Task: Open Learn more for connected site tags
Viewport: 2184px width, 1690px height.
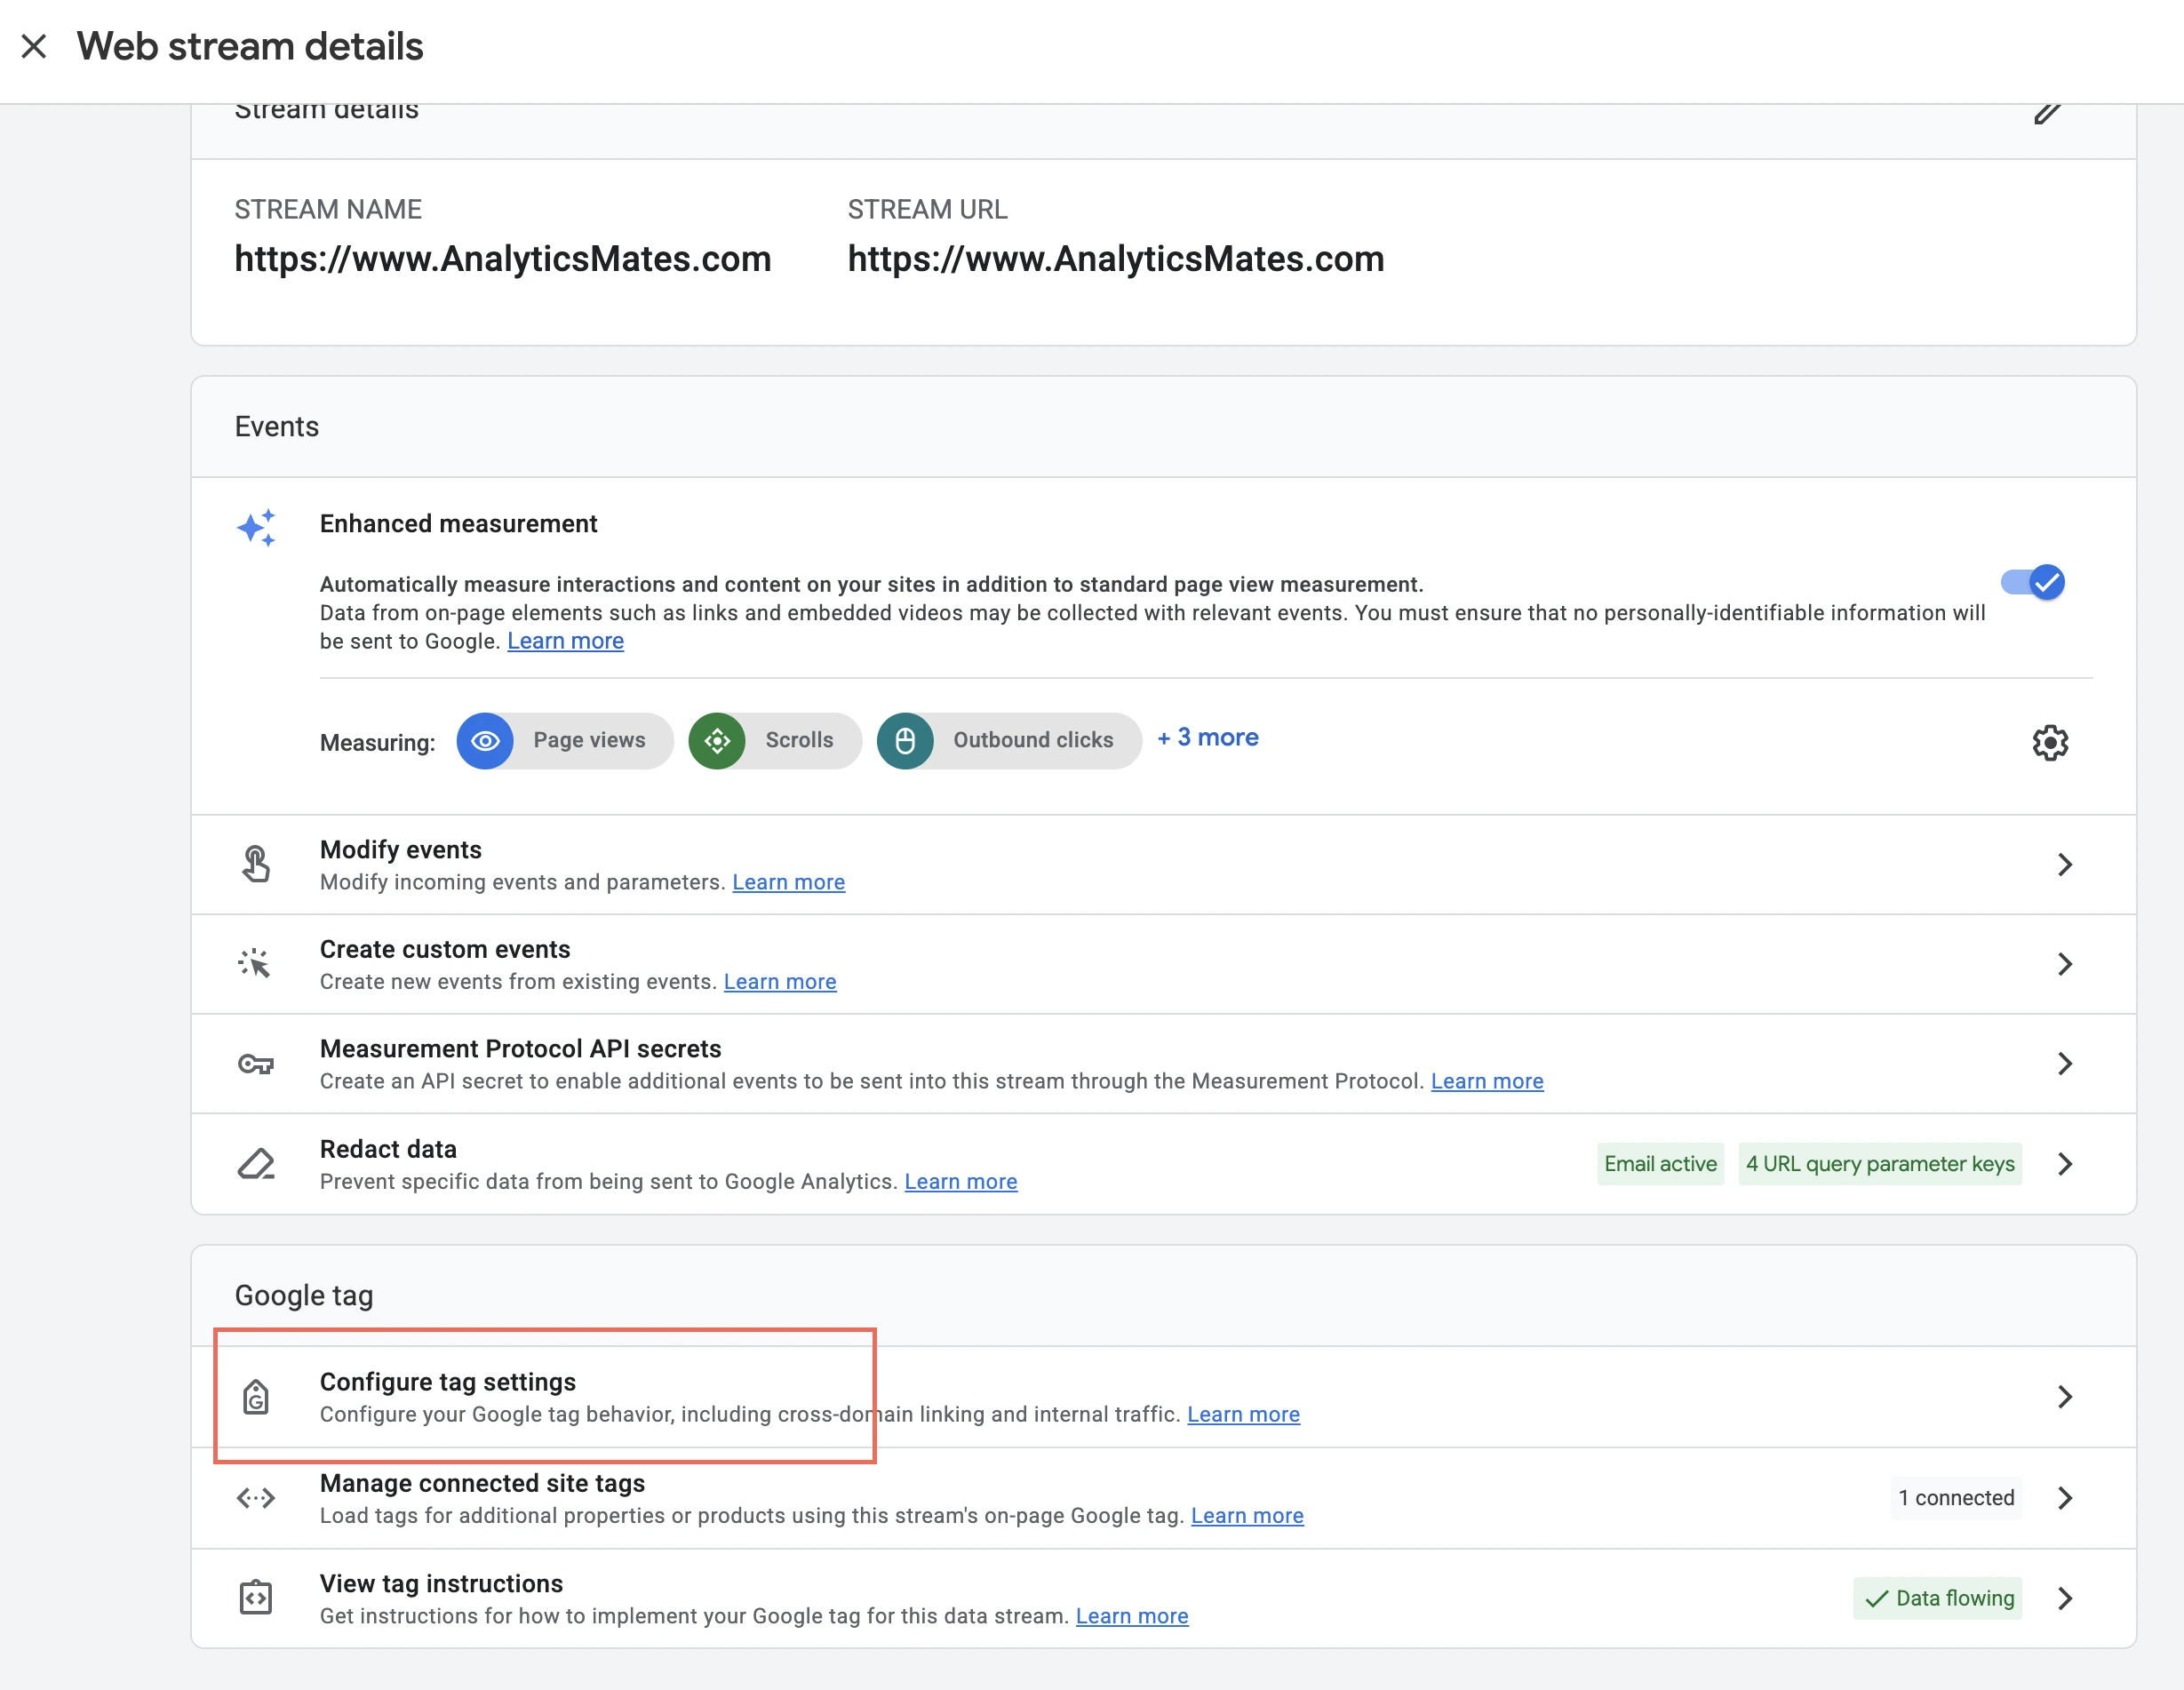Action: coord(1247,1516)
